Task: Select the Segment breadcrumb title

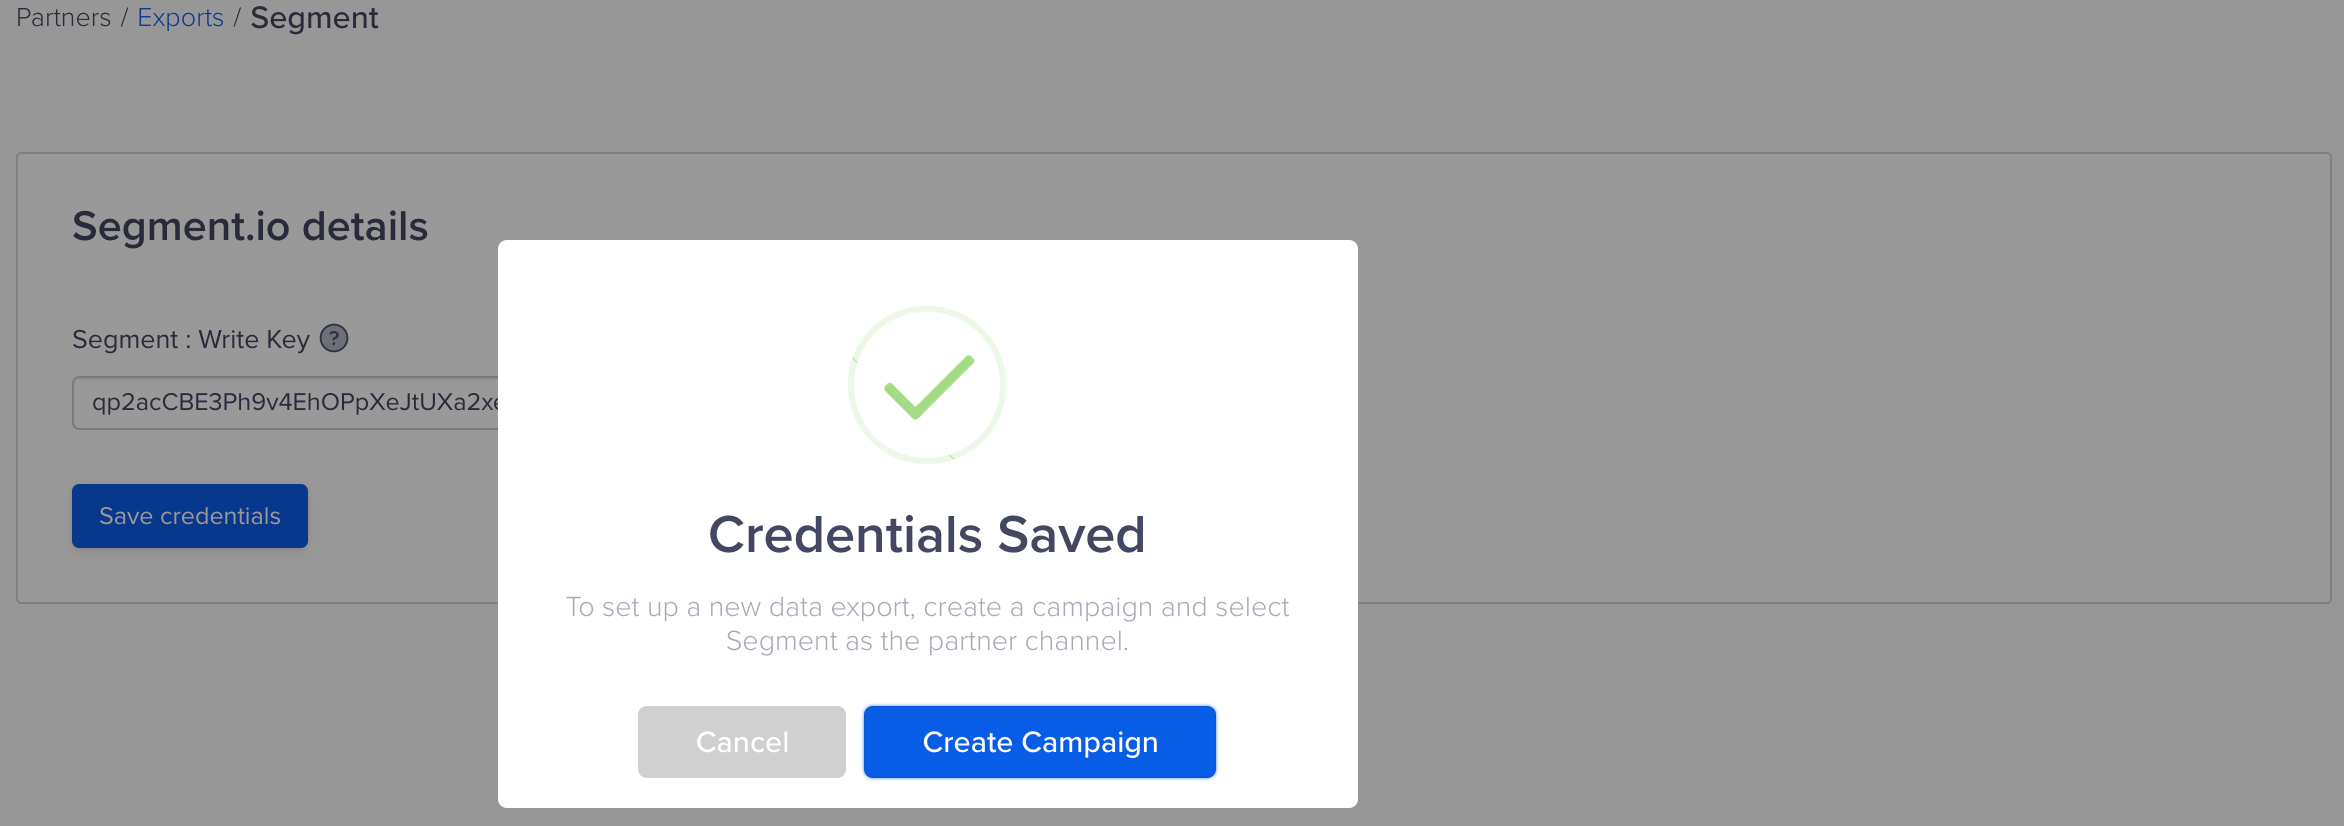Action: [314, 18]
